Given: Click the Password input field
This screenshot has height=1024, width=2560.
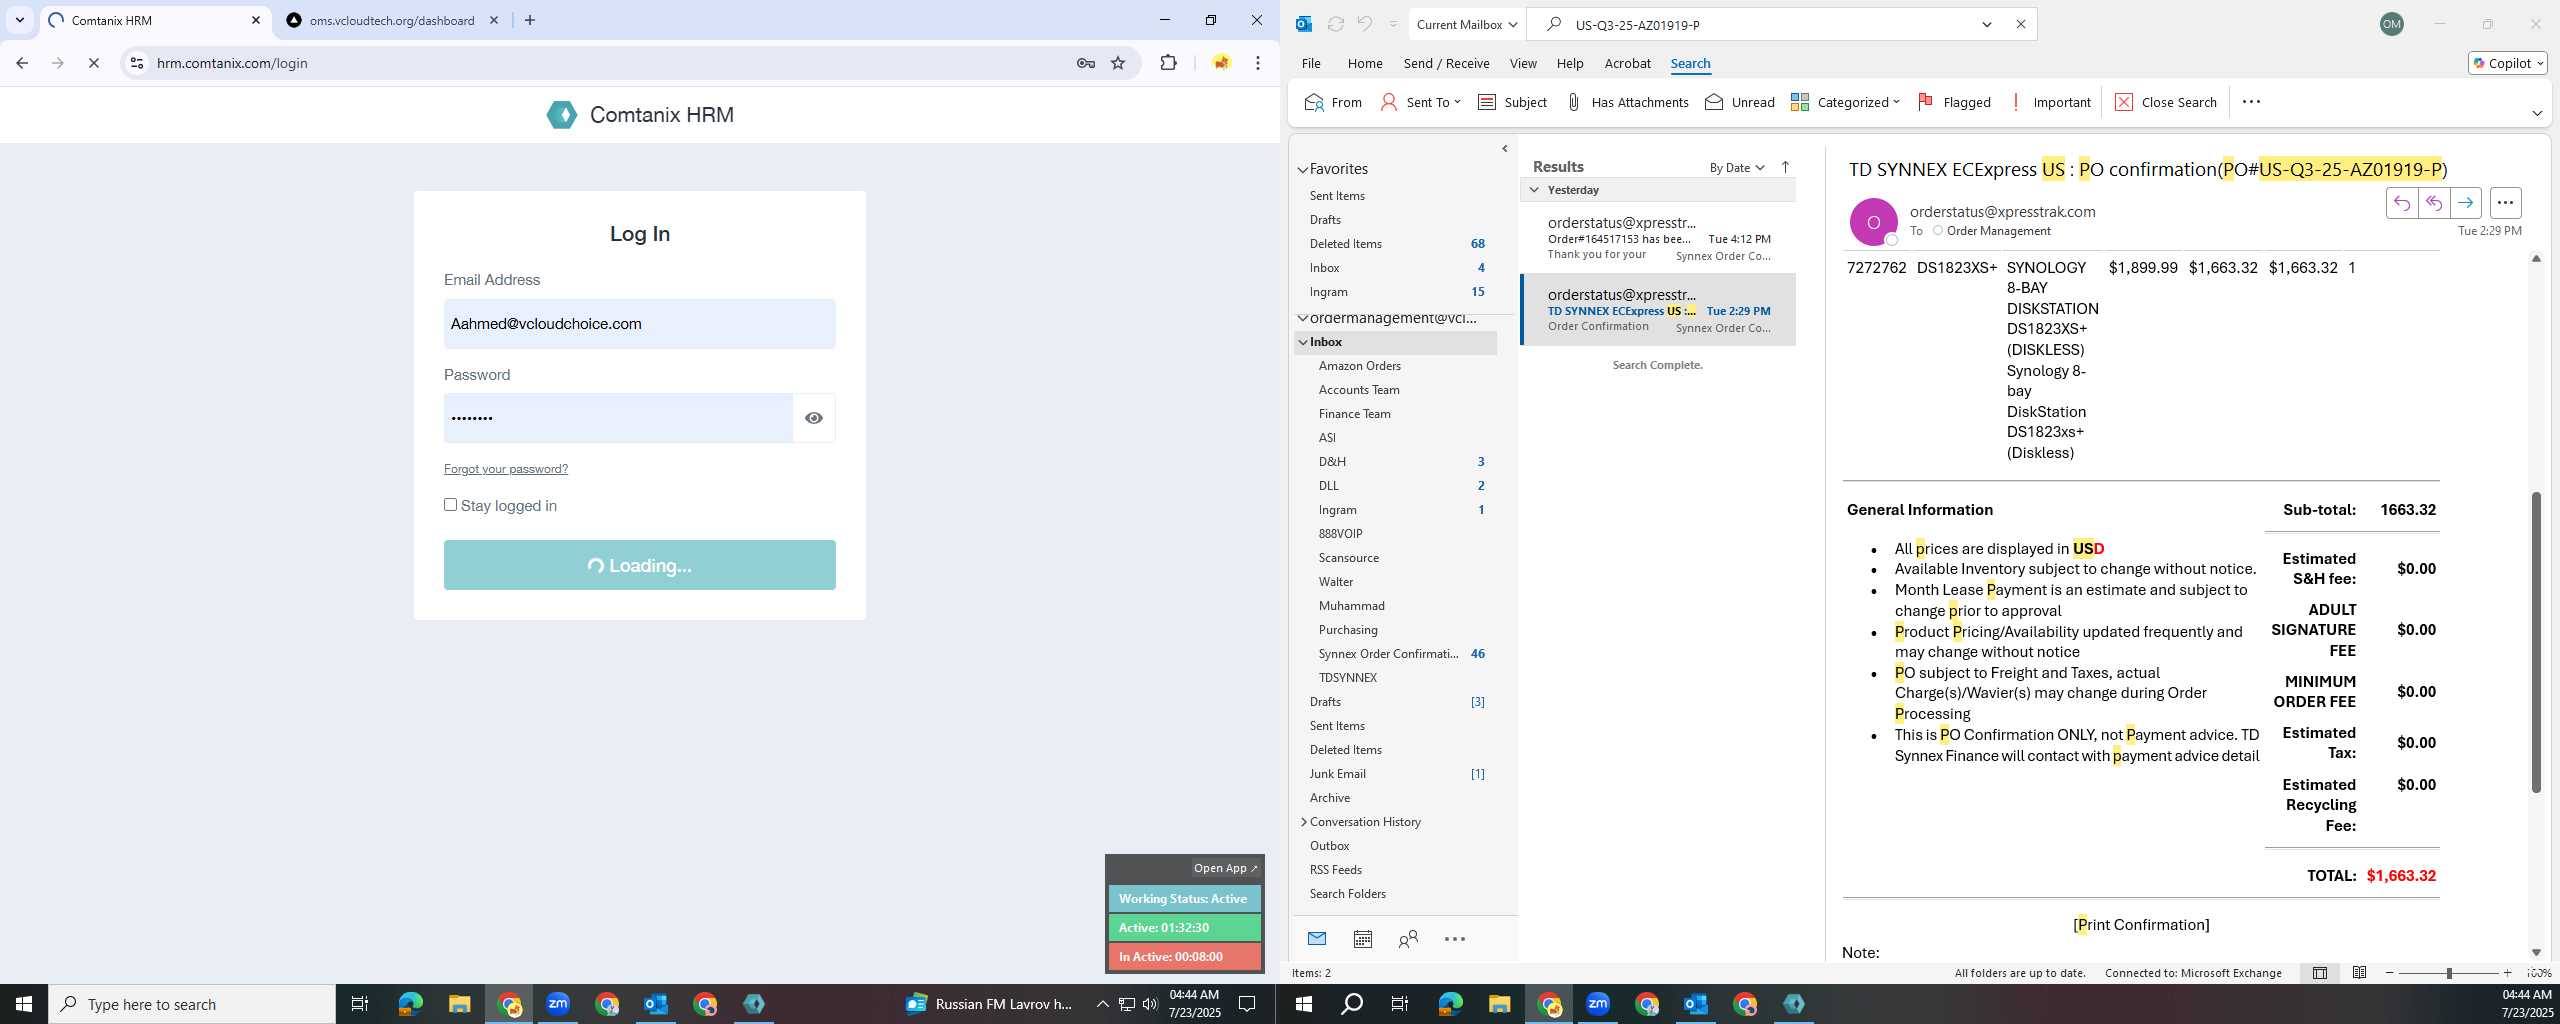Looking at the screenshot, I should pyautogui.click(x=618, y=418).
